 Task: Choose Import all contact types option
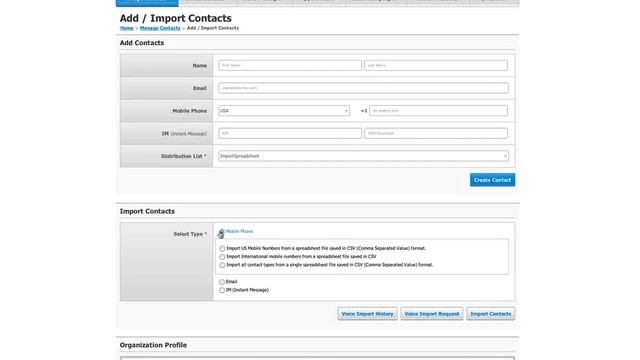tap(222, 265)
